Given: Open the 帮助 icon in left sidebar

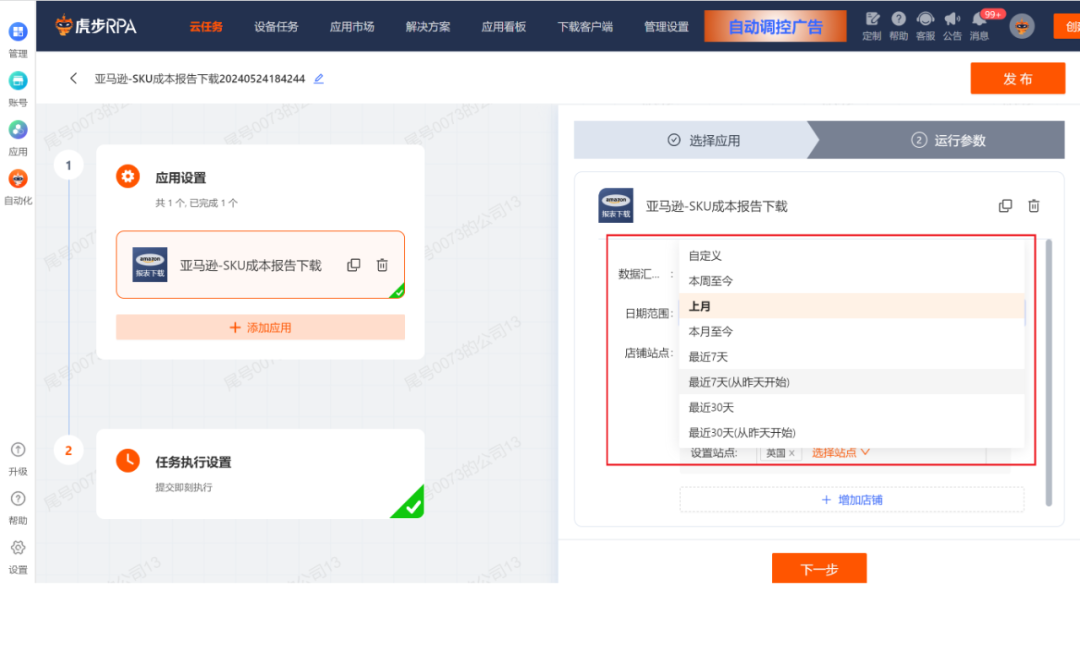Looking at the screenshot, I should point(18,499).
